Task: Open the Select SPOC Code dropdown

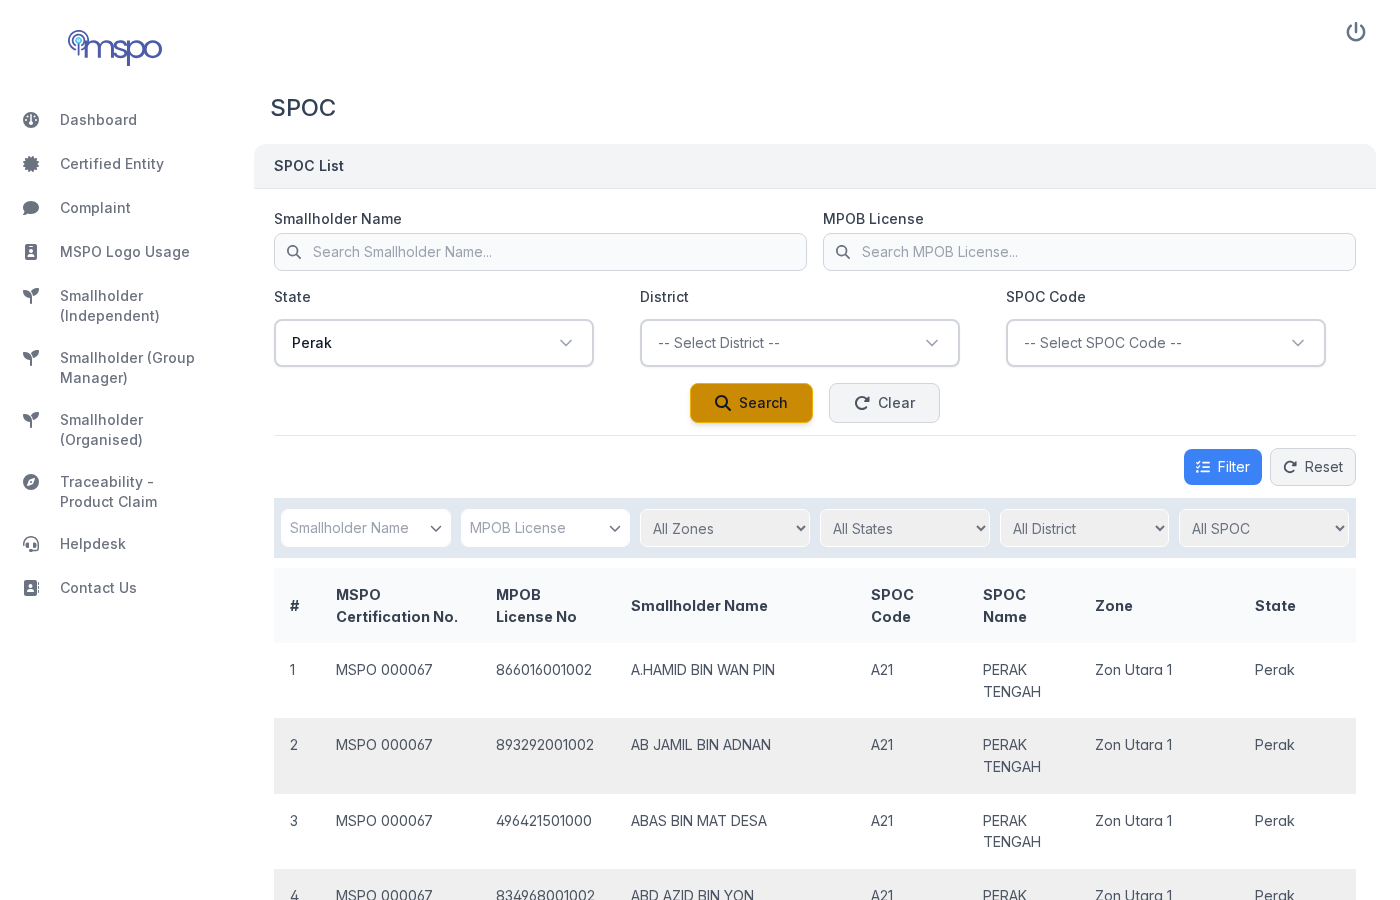Action: [x=1166, y=343]
